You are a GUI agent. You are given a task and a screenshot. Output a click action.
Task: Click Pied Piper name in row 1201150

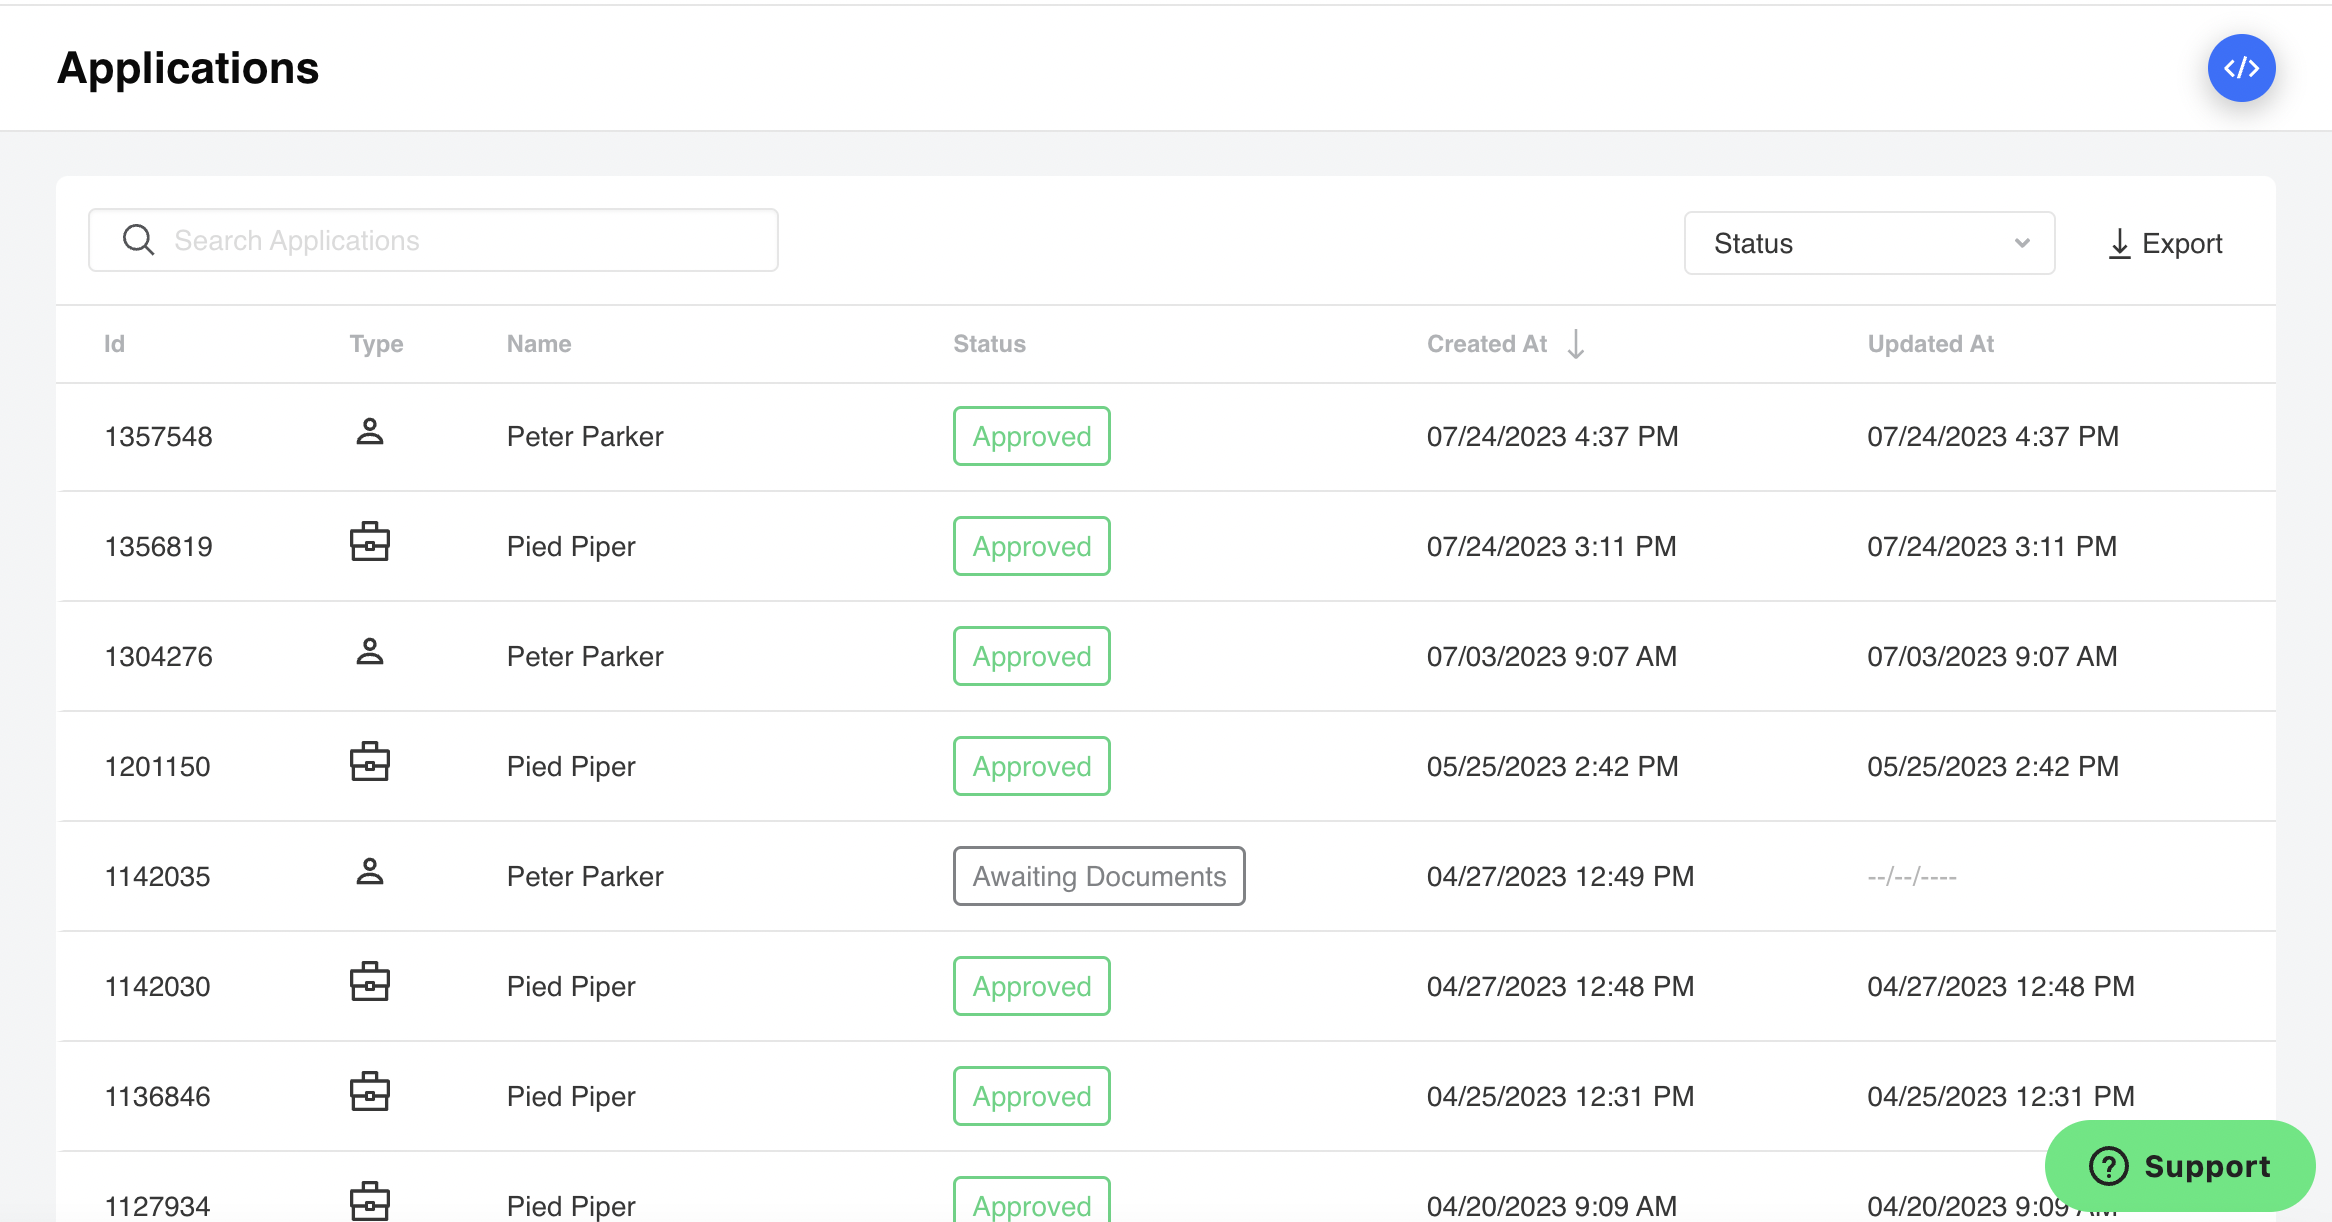(571, 767)
